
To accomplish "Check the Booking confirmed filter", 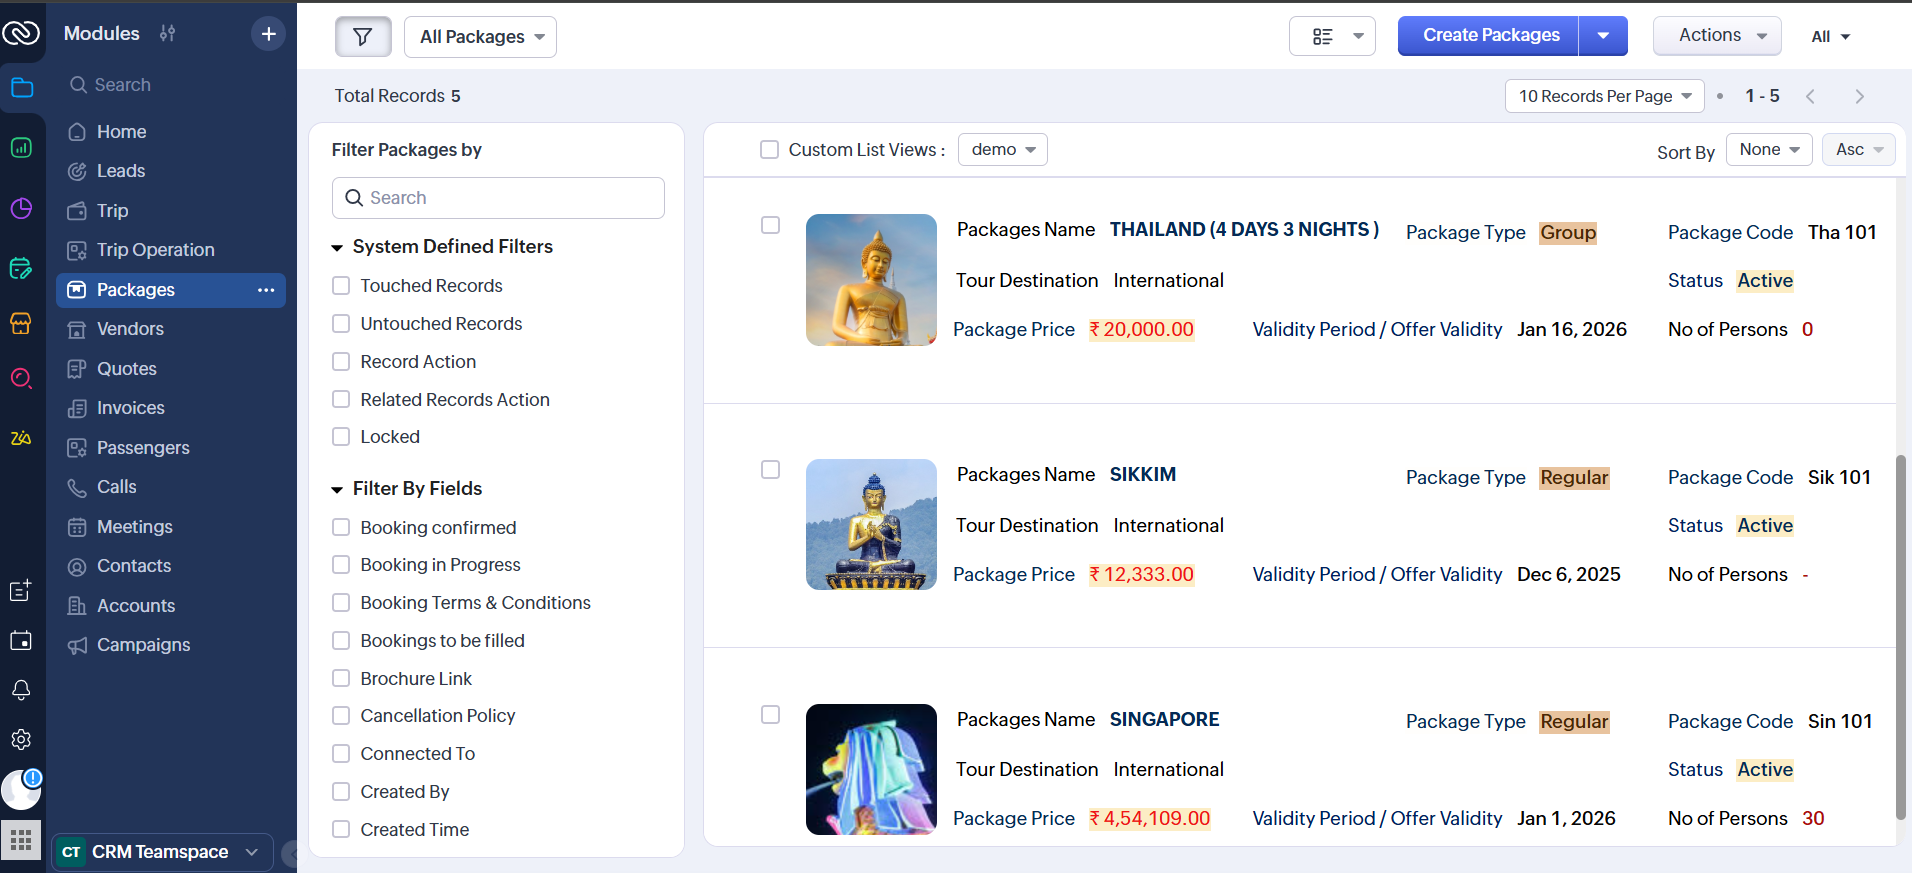I will point(341,528).
